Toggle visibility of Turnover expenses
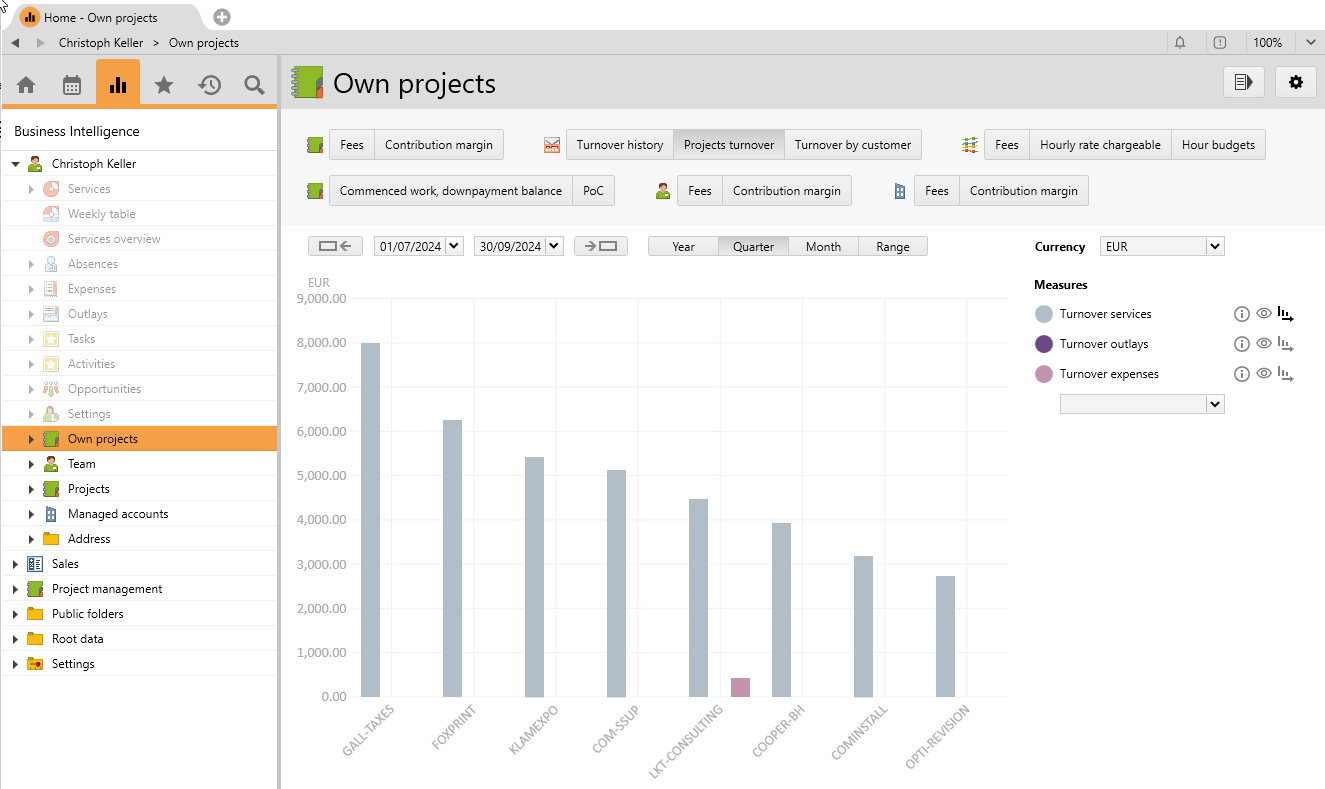This screenshot has height=789, width=1325. click(1264, 374)
